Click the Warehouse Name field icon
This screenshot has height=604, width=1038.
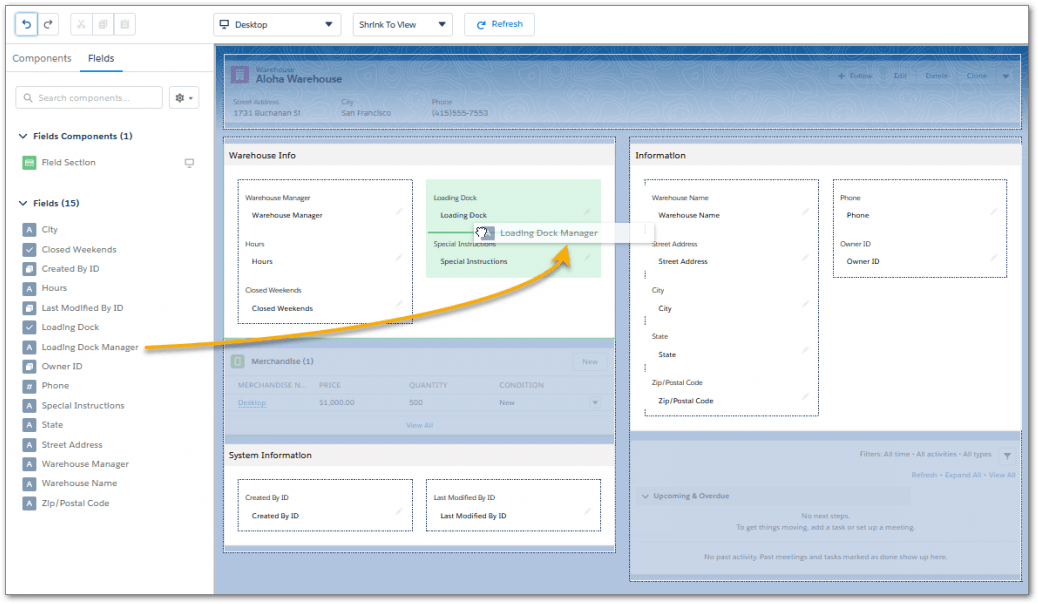coord(29,483)
